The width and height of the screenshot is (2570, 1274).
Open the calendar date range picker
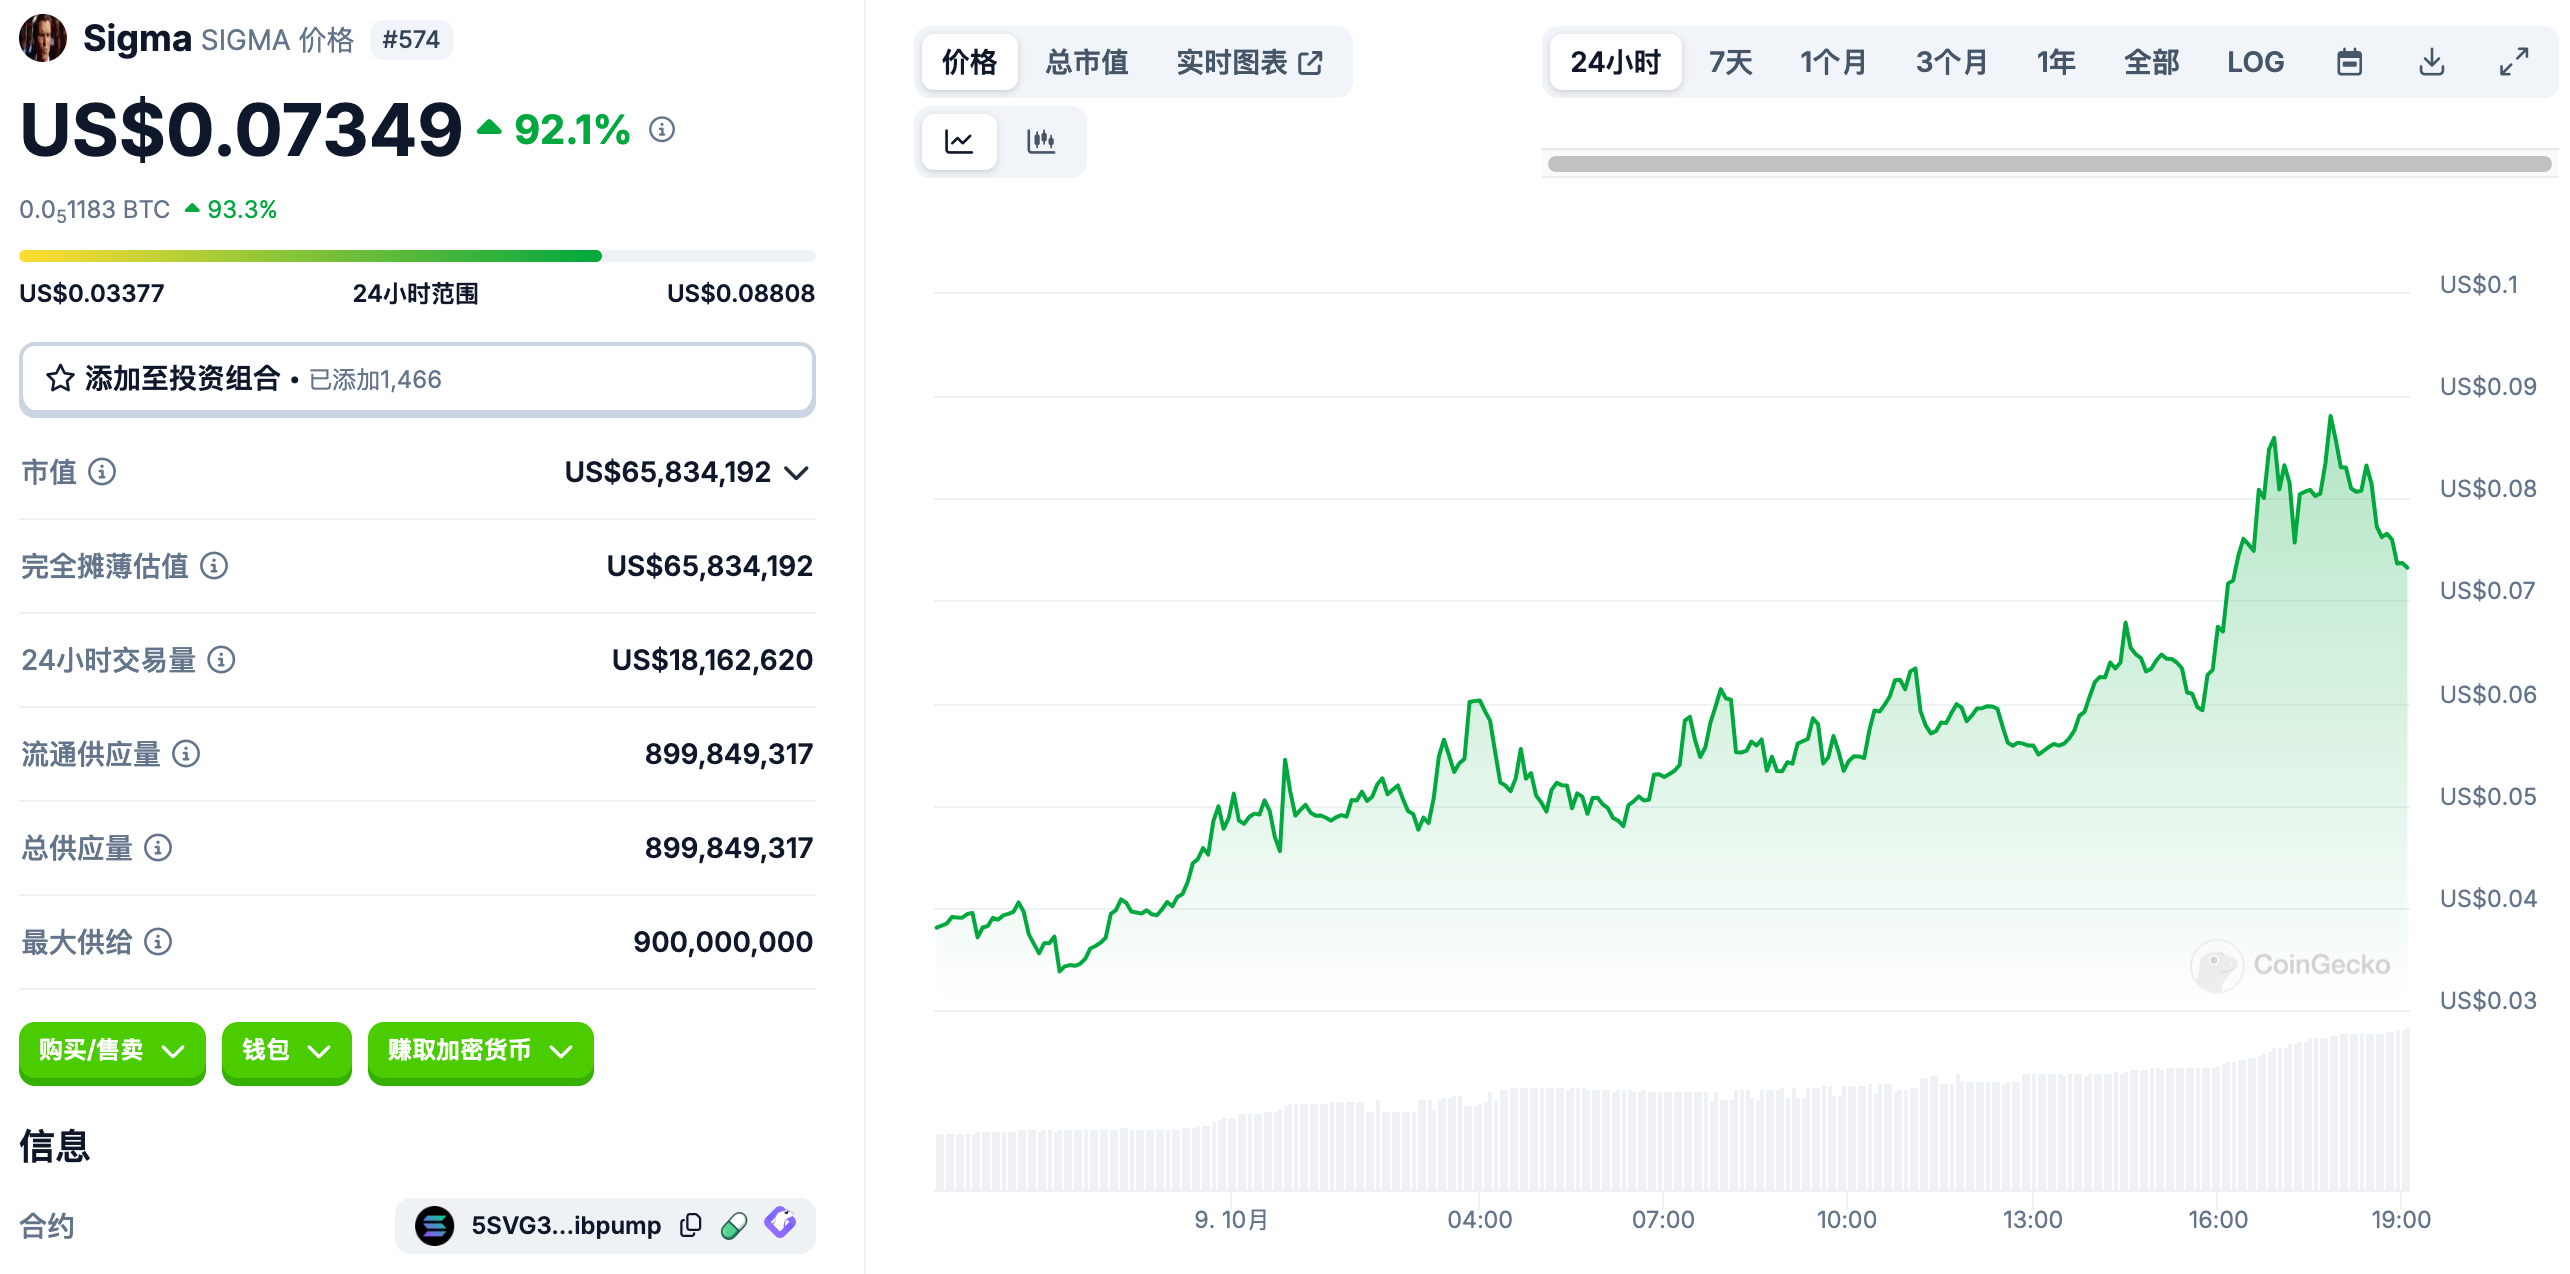point(2349,62)
